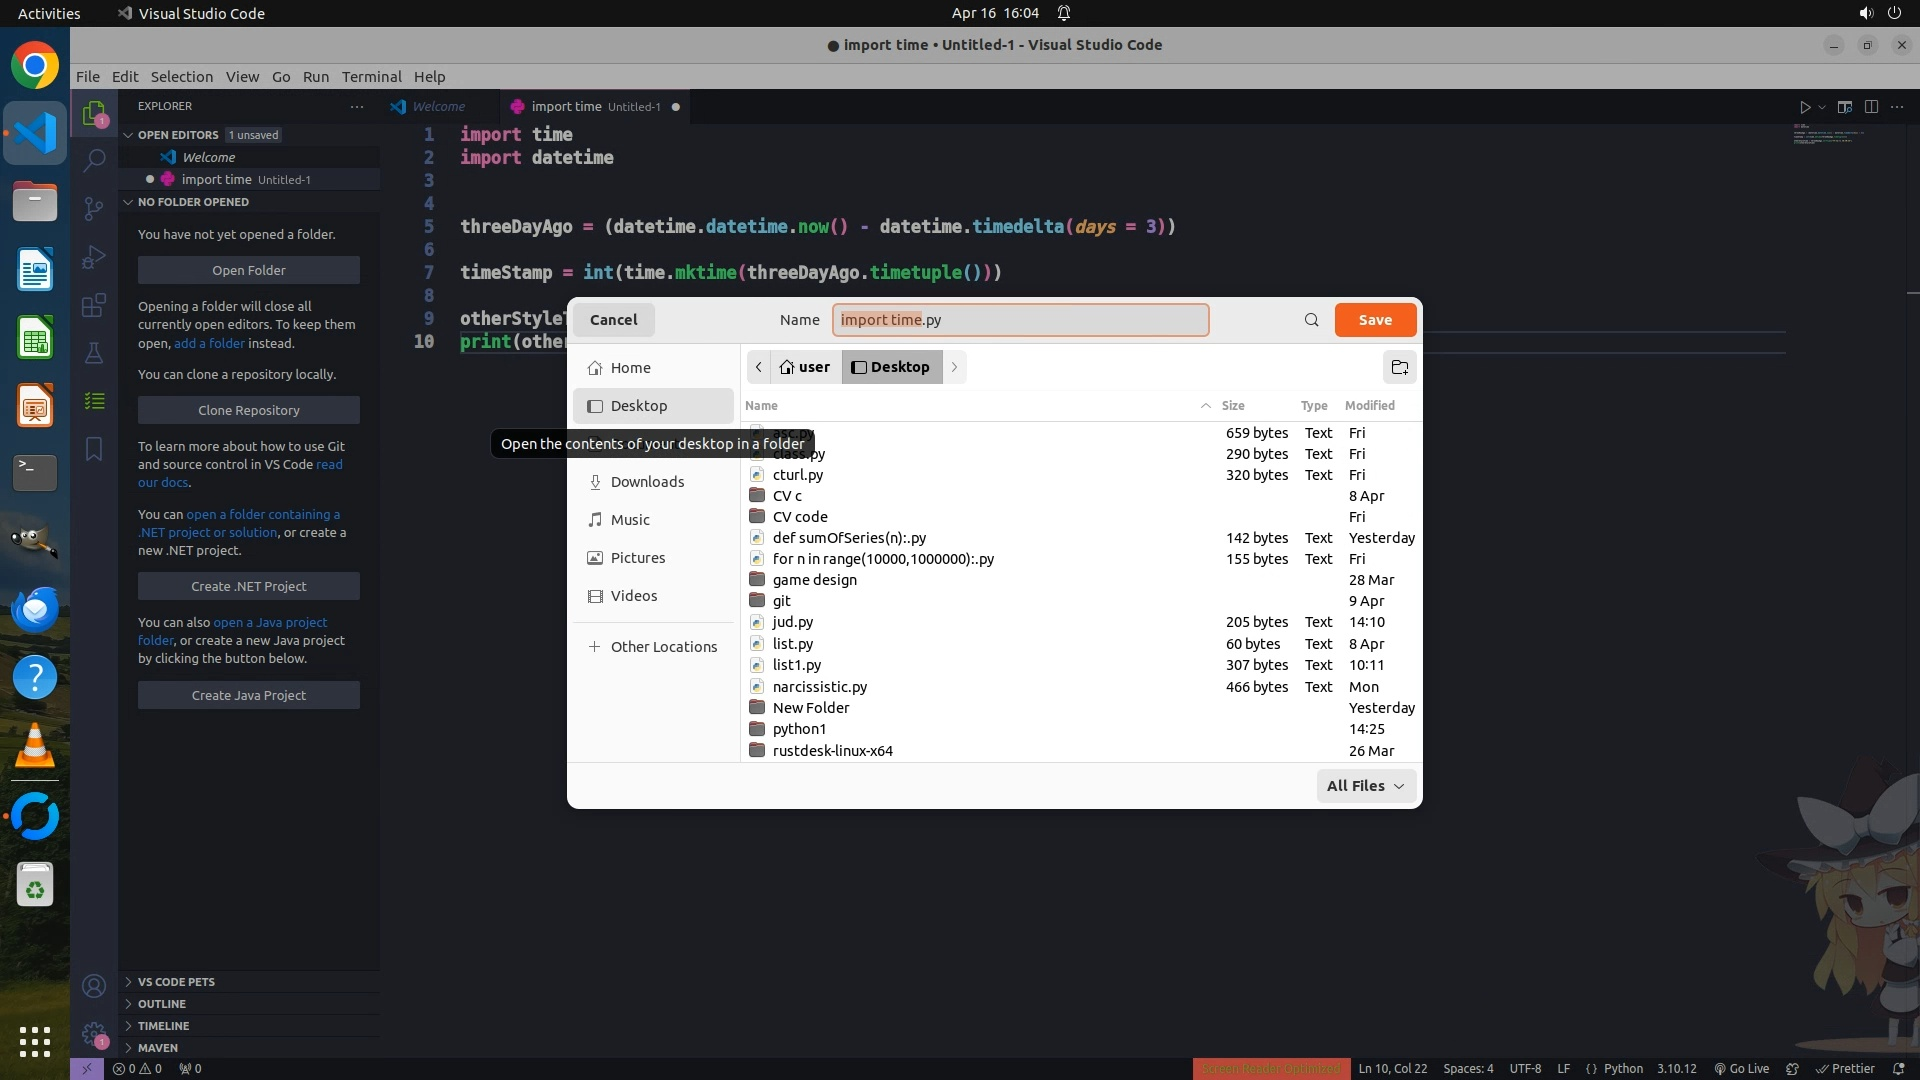The height and width of the screenshot is (1080, 1920).
Task: Open Run and Debug view icon
Action: point(94,256)
